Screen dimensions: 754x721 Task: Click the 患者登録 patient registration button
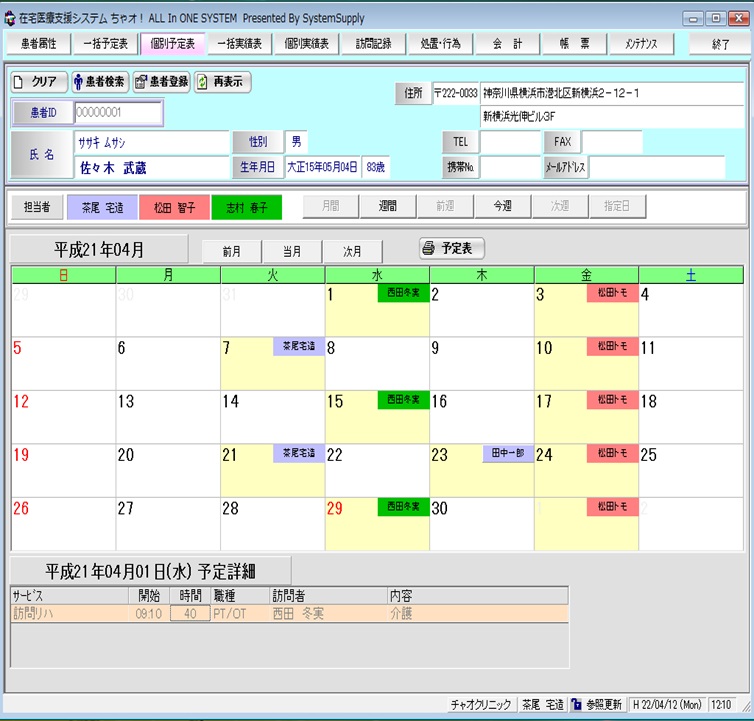tap(161, 82)
